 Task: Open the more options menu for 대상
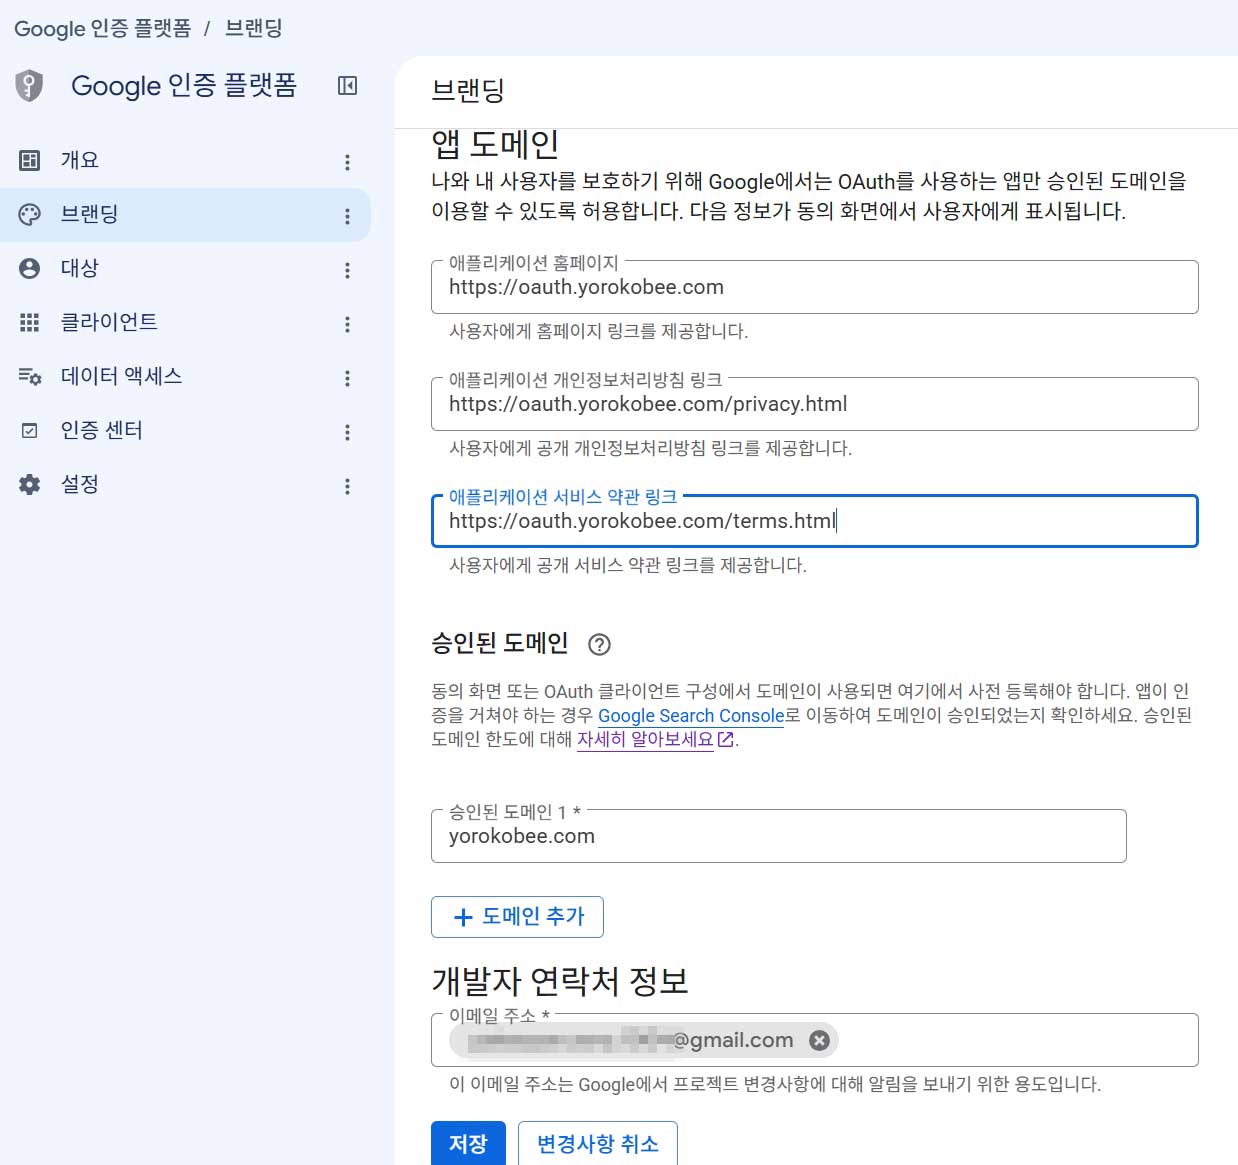[x=347, y=270]
